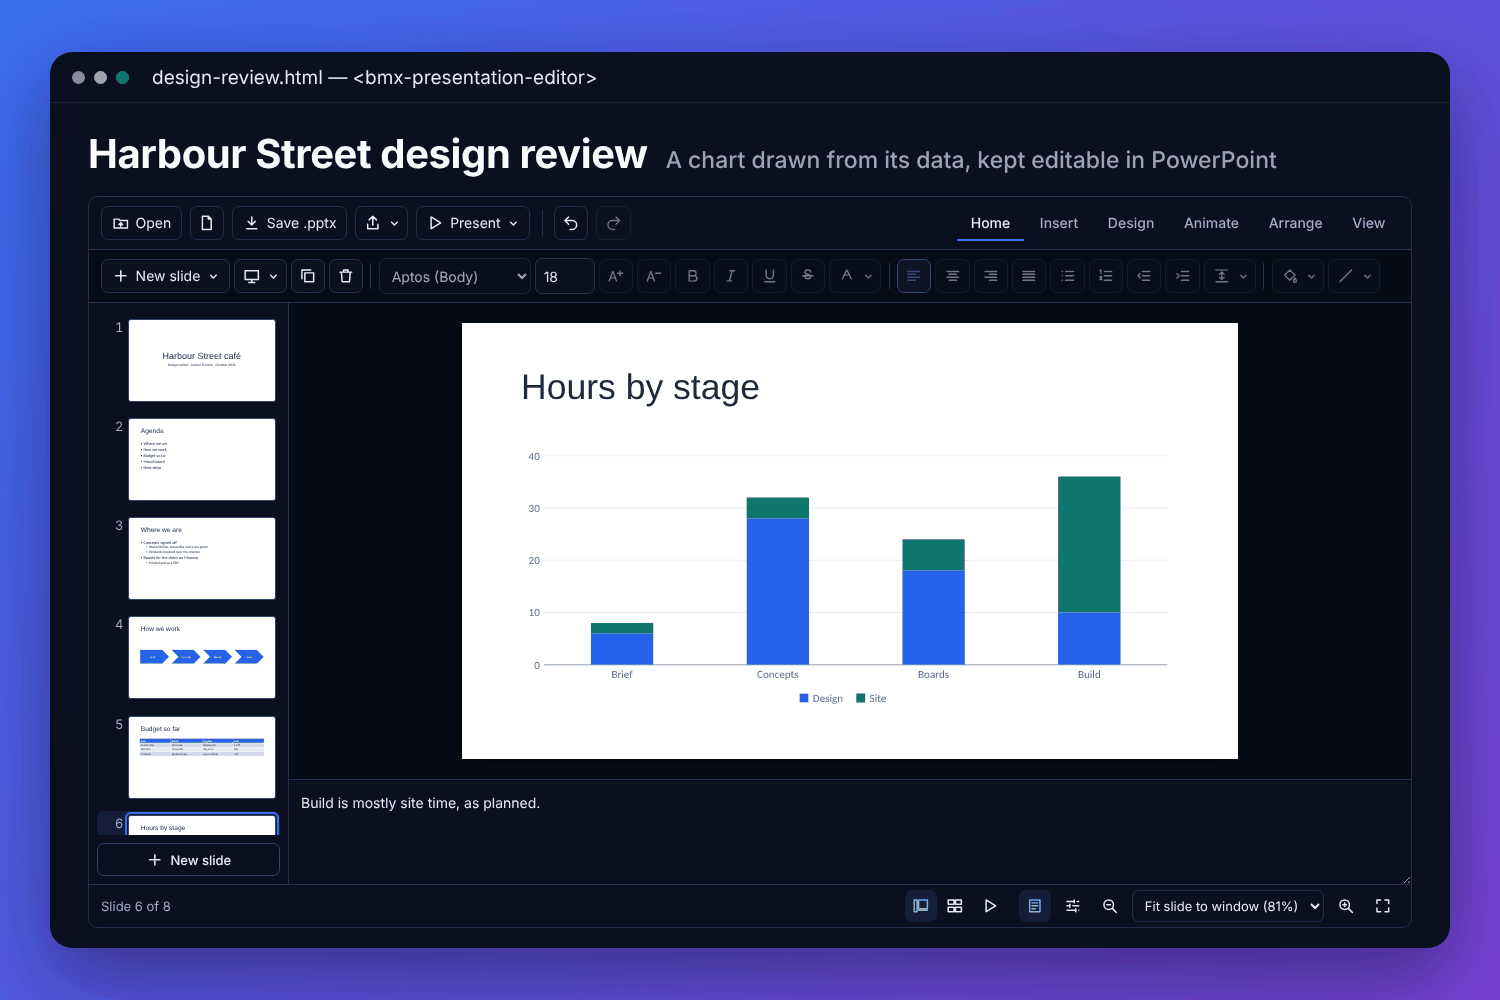Open the Fit slide to window zoom dropdown
This screenshot has width=1500, height=1000.
point(1228,906)
